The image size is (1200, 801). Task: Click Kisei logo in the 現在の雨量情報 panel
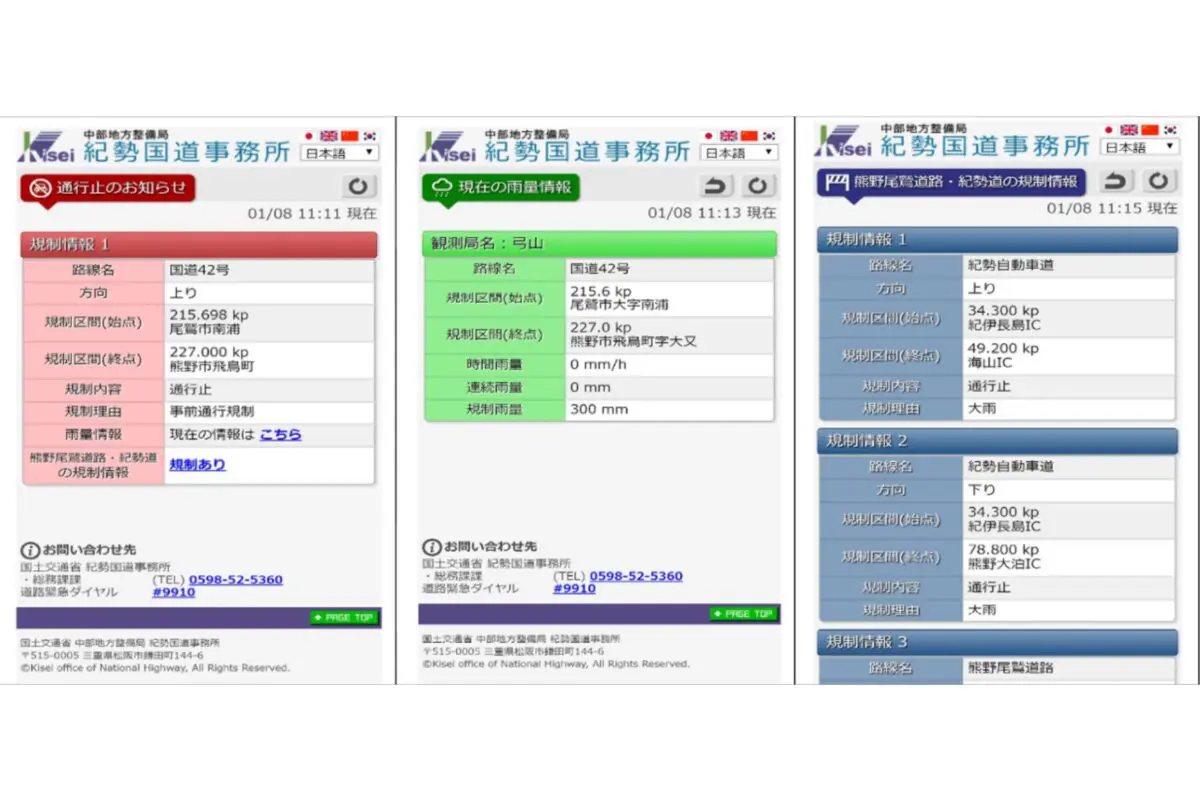click(x=447, y=147)
